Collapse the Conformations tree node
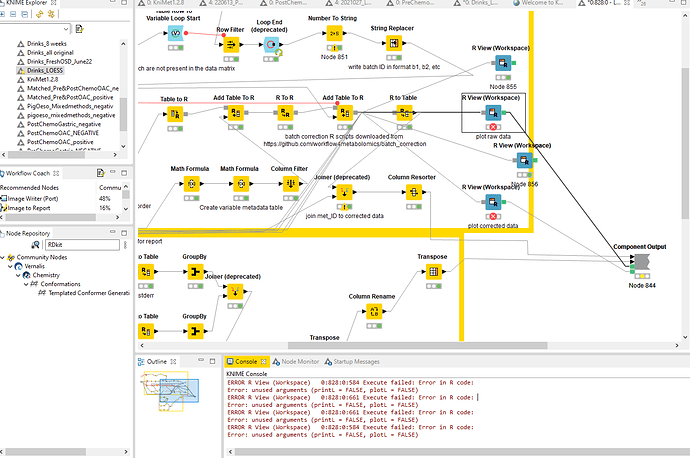 coord(26,284)
